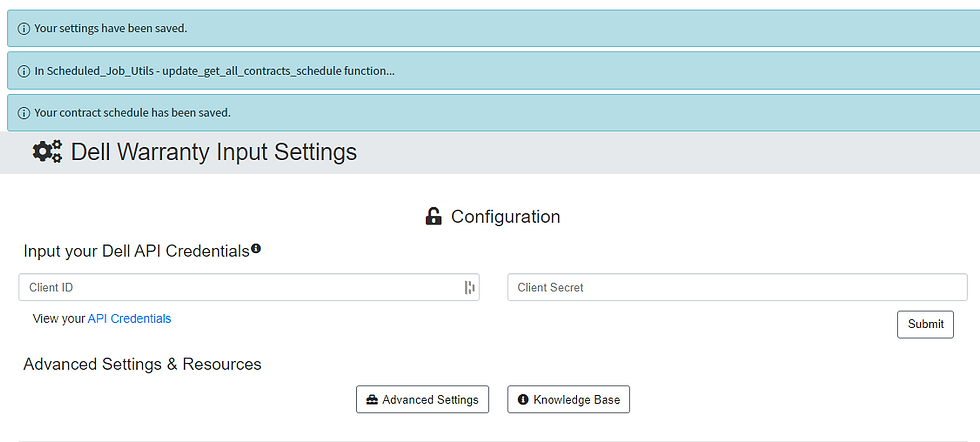Screen dimensions: 980x442
Task: Open the API Credentials link
Action: (x=129, y=319)
